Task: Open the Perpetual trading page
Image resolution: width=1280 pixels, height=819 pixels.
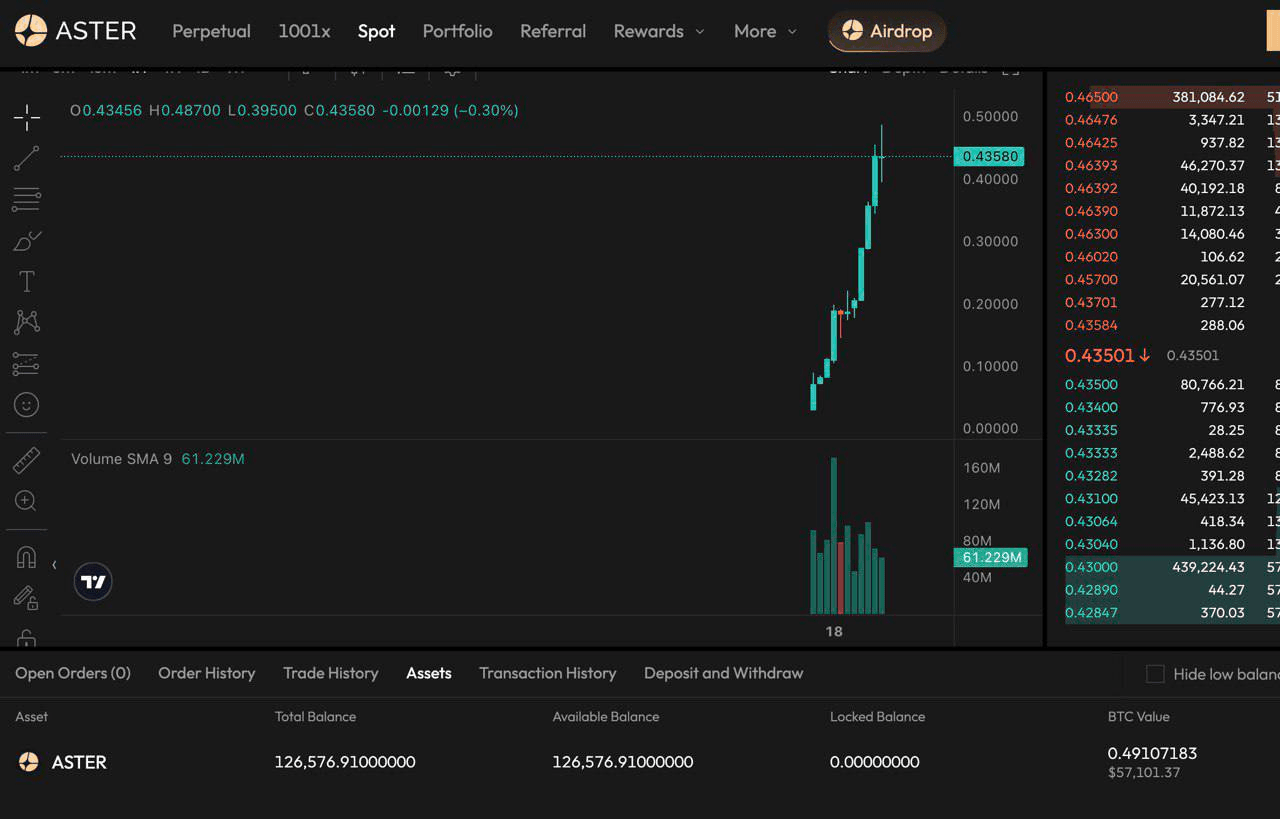Action: (x=211, y=31)
